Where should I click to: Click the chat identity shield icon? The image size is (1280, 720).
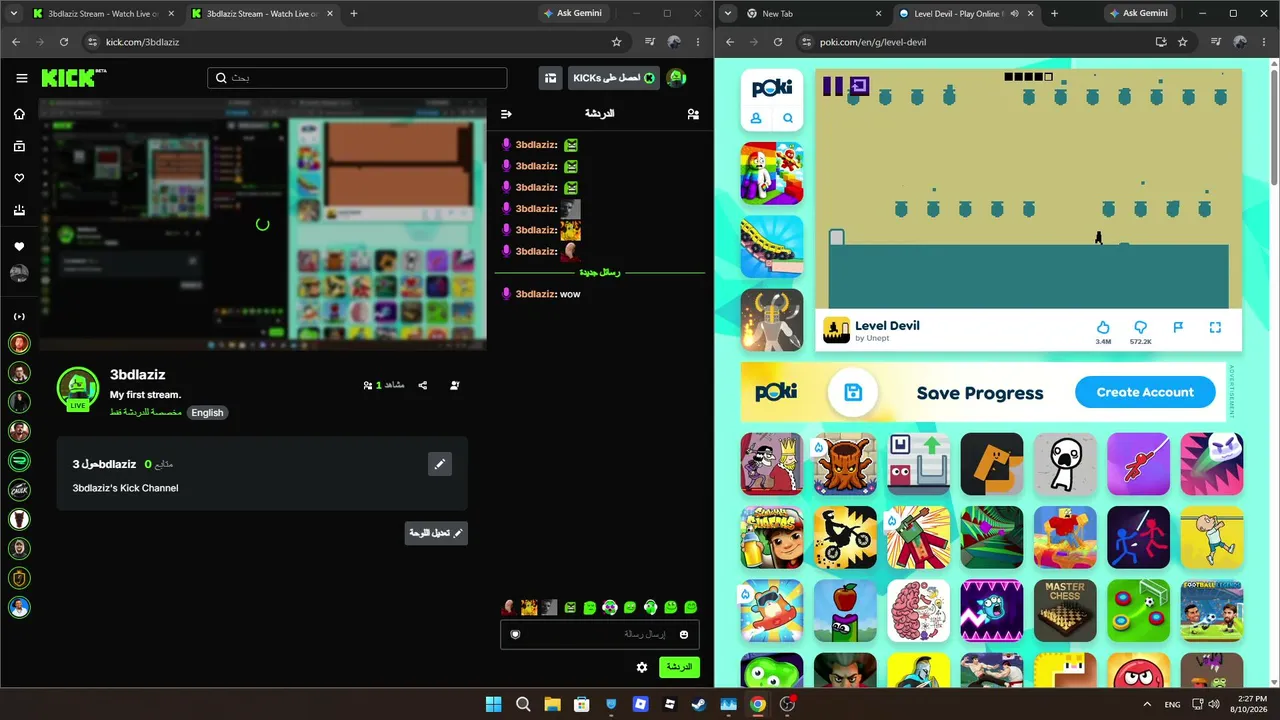pyautogui.click(x=515, y=634)
